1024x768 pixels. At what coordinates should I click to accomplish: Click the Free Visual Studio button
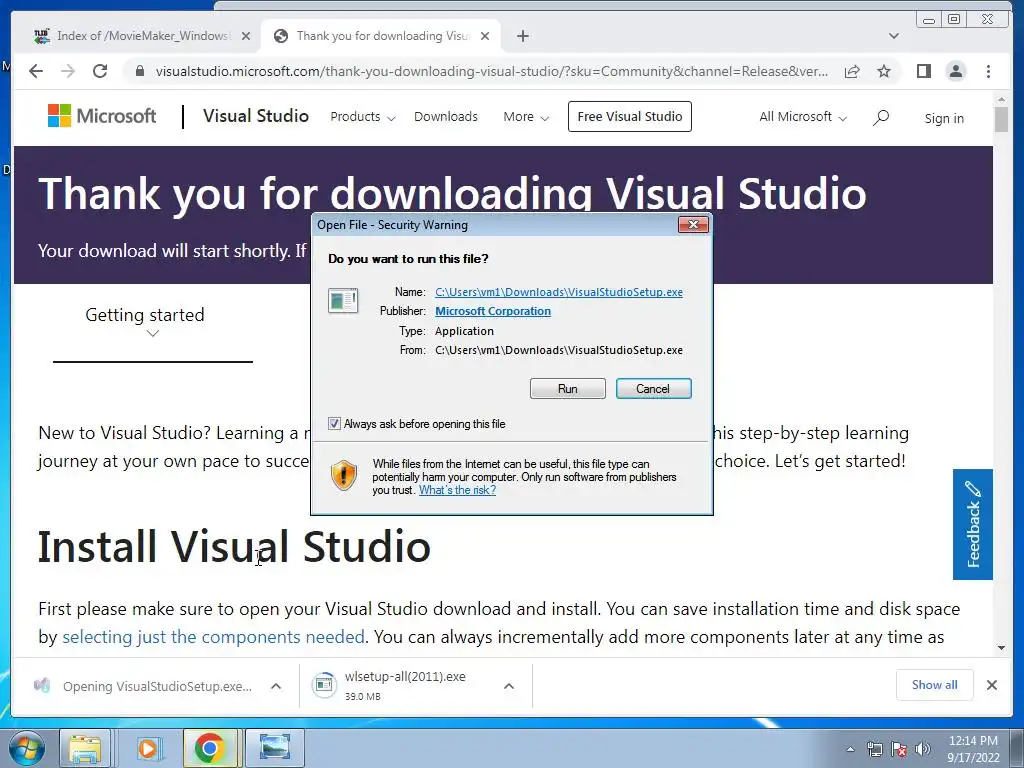(630, 116)
